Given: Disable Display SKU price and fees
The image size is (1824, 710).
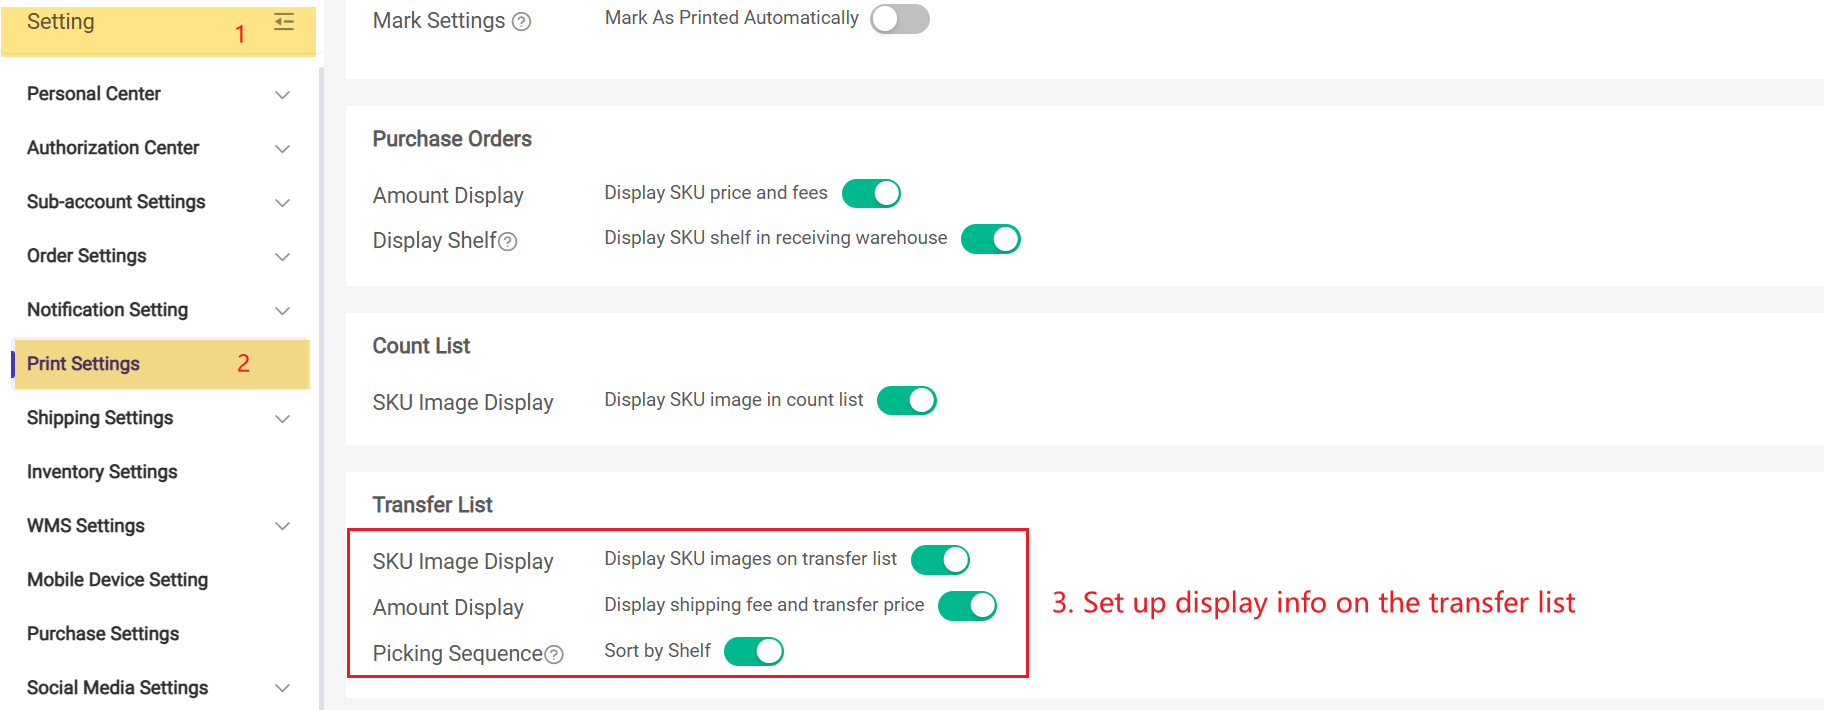Looking at the screenshot, I should 871,193.
